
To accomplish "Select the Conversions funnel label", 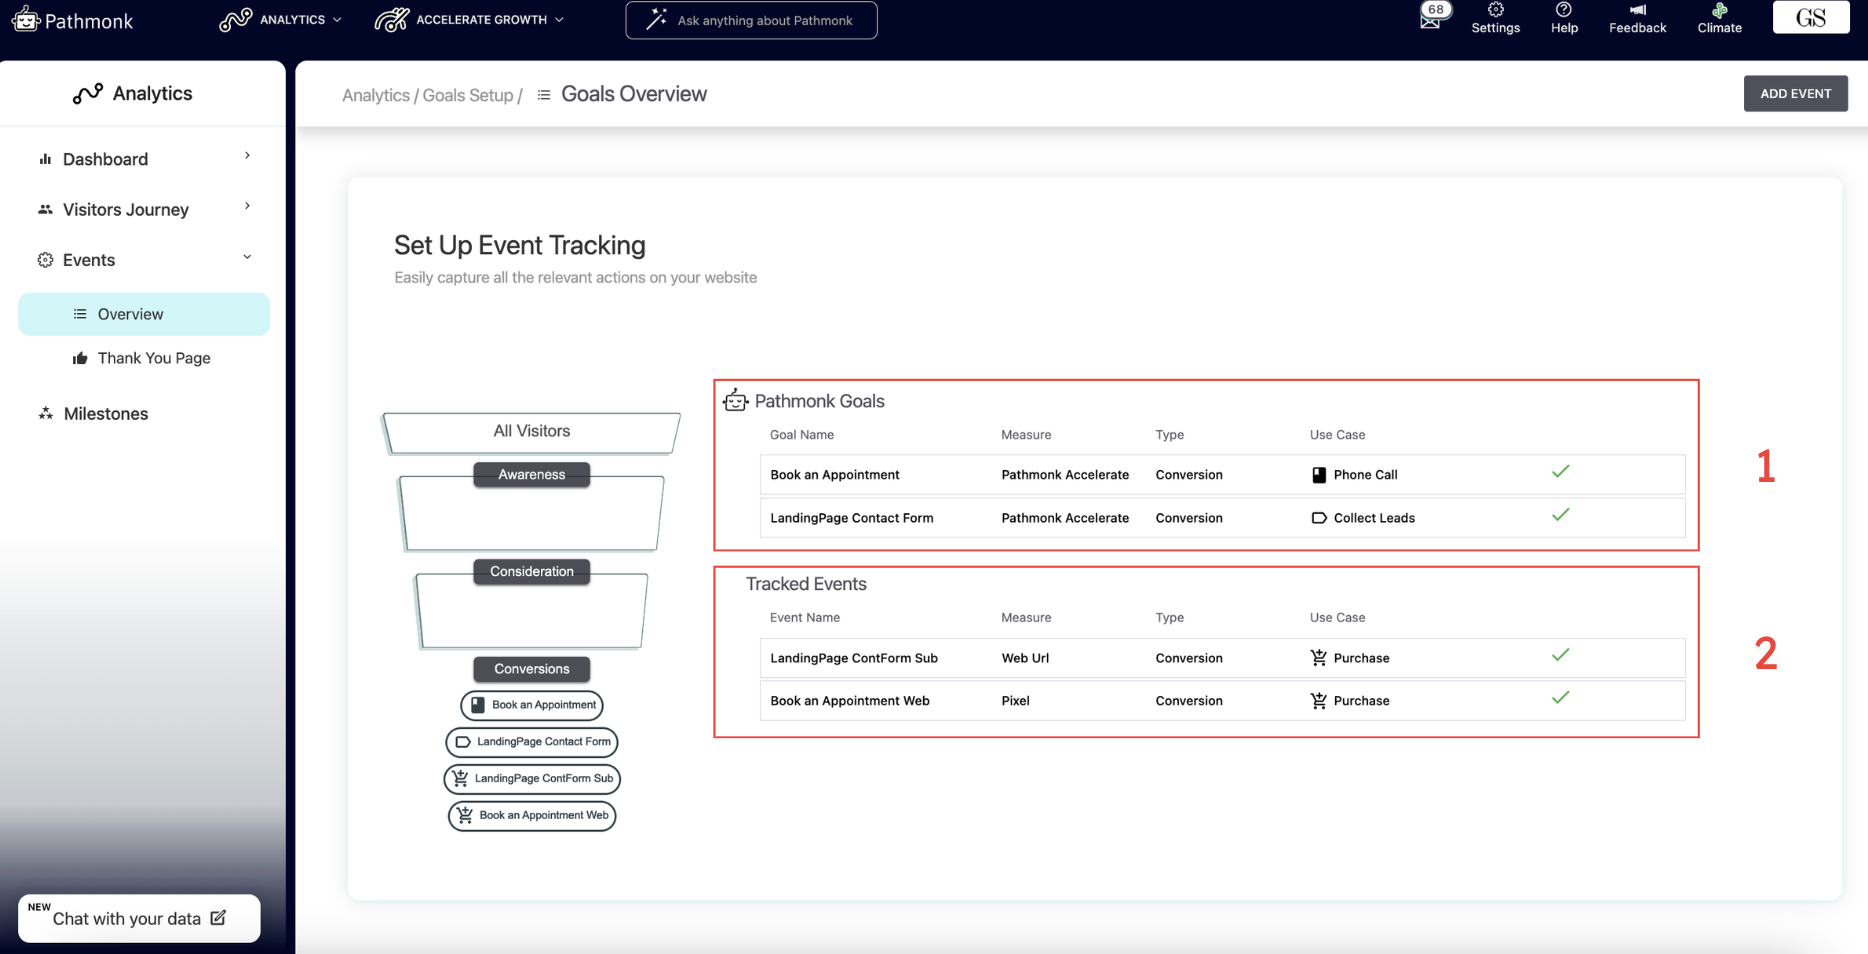I will coord(532,669).
